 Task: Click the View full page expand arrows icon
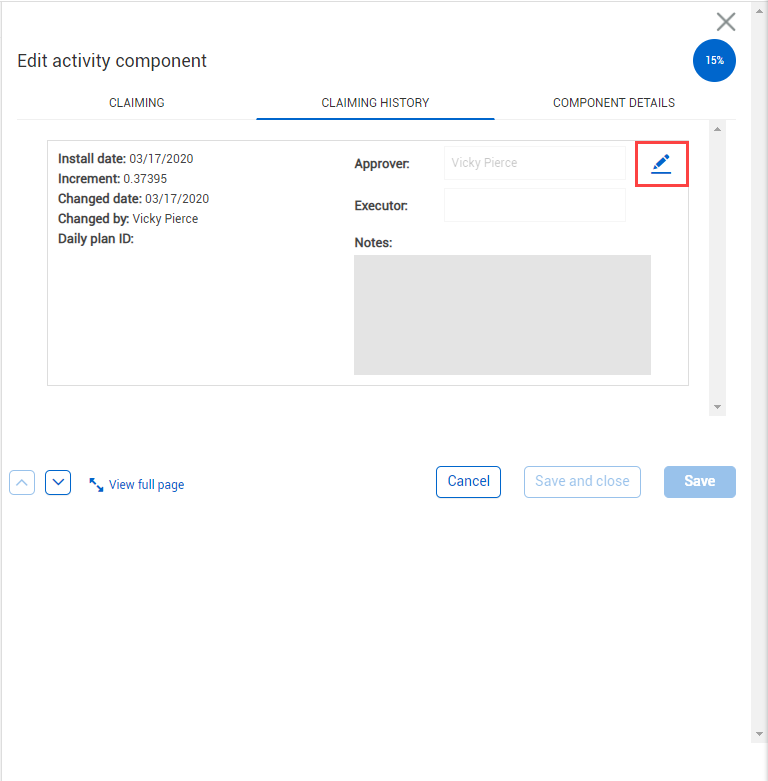pos(96,485)
